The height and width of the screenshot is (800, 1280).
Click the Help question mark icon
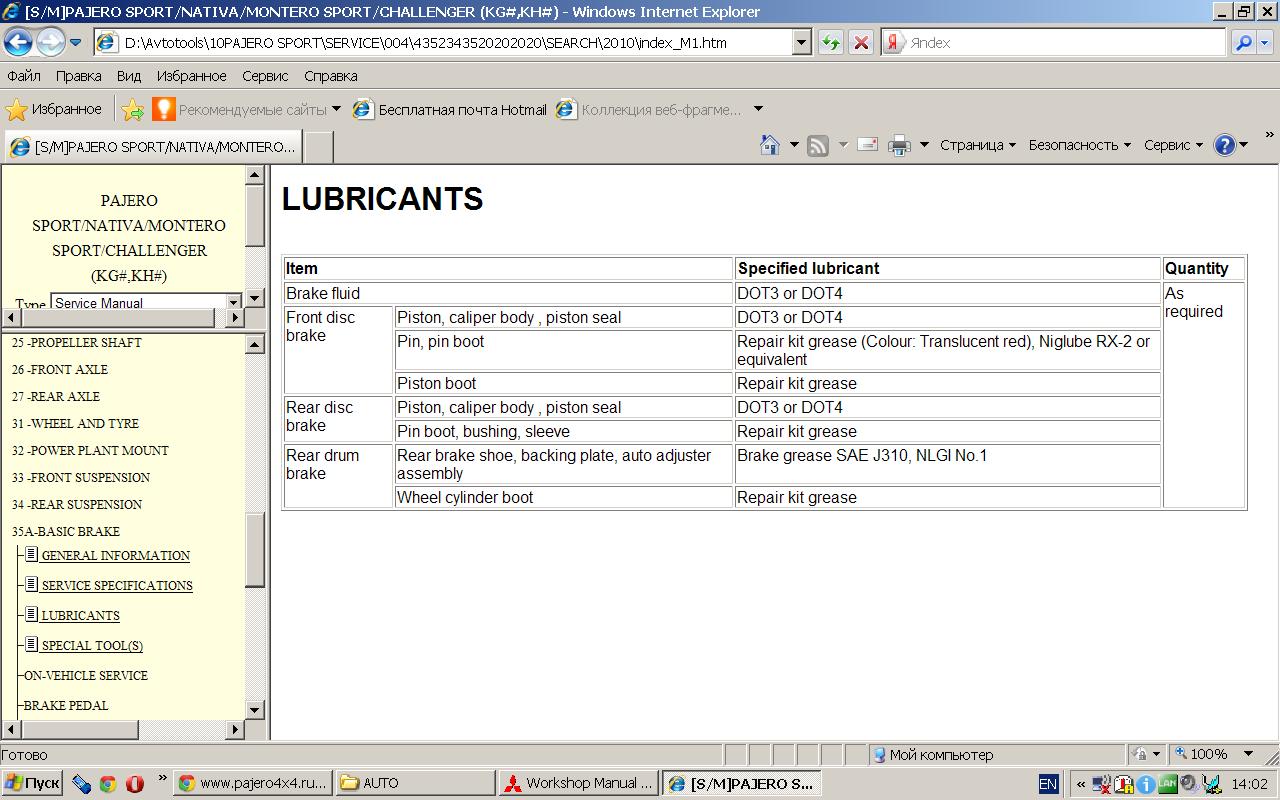pyautogui.click(x=1224, y=145)
